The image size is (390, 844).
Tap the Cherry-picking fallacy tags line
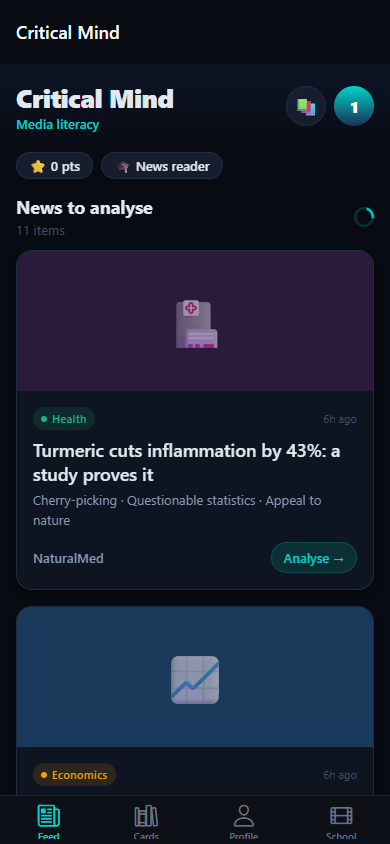[x=177, y=510]
